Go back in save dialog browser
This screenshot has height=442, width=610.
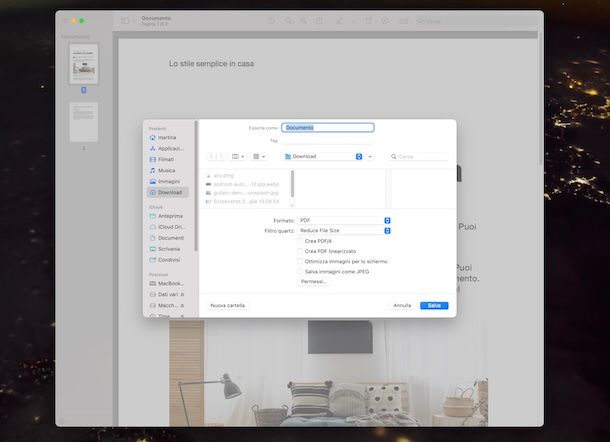point(211,156)
